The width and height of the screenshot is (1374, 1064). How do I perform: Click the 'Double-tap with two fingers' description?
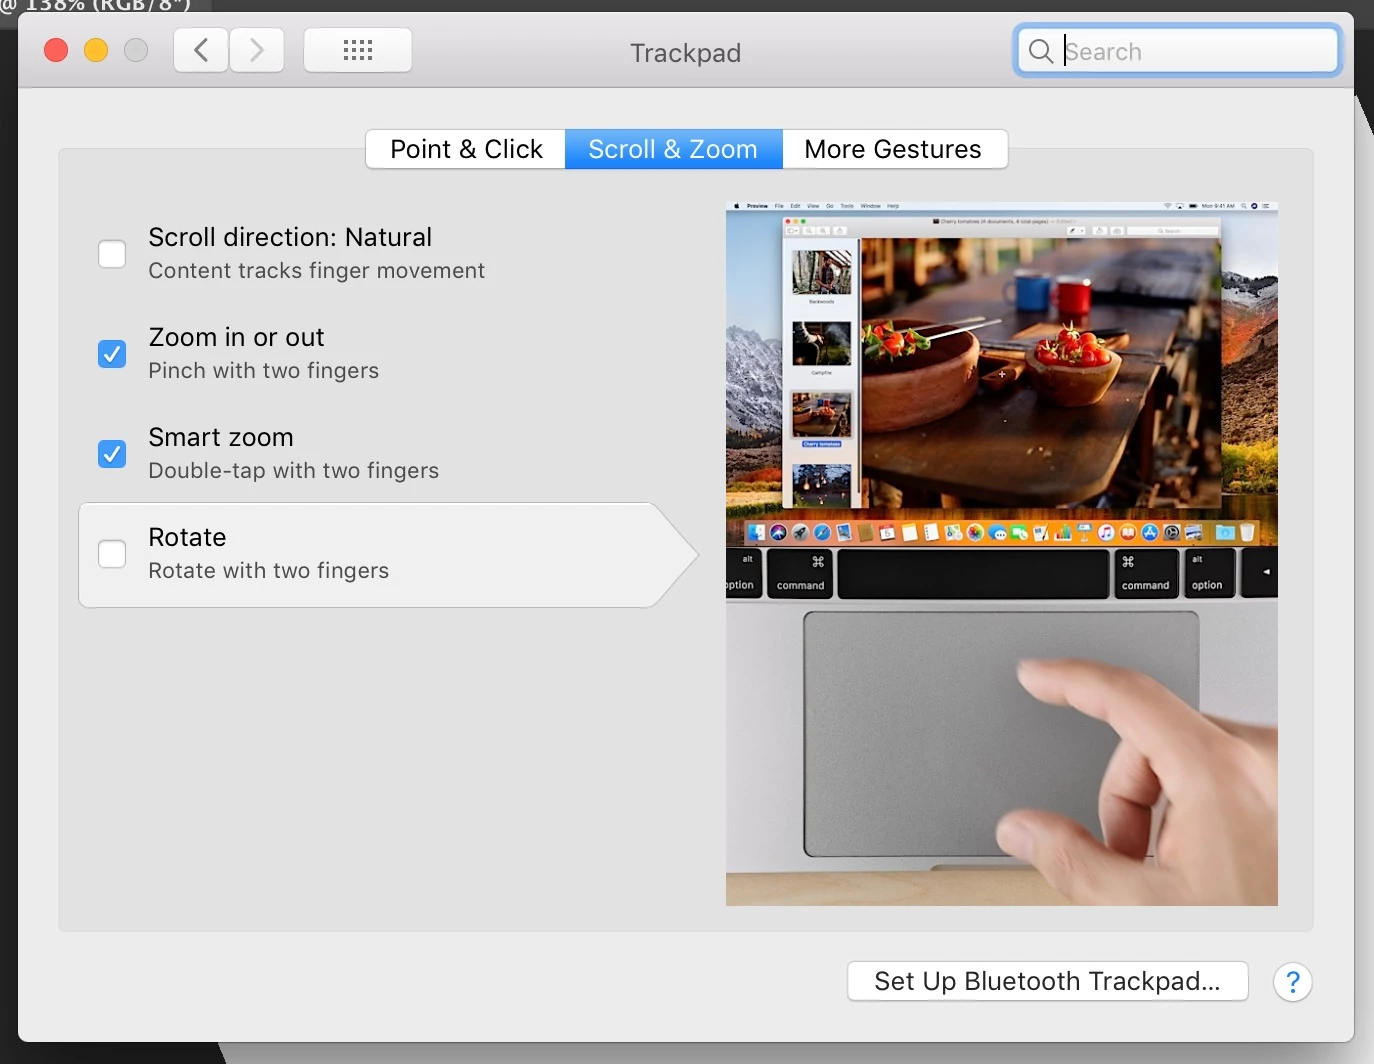point(293,471)
